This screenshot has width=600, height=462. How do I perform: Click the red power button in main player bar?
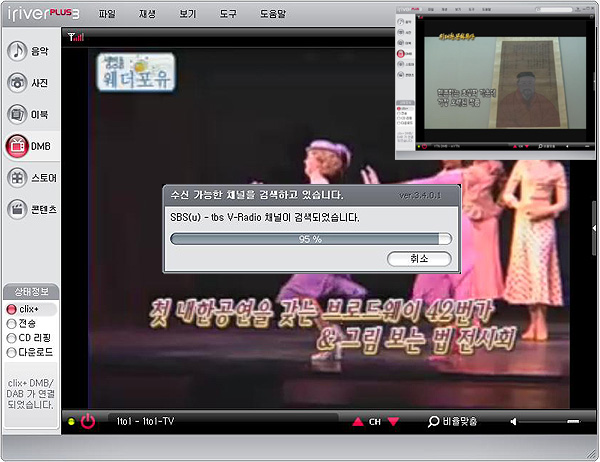coord(88,421)
